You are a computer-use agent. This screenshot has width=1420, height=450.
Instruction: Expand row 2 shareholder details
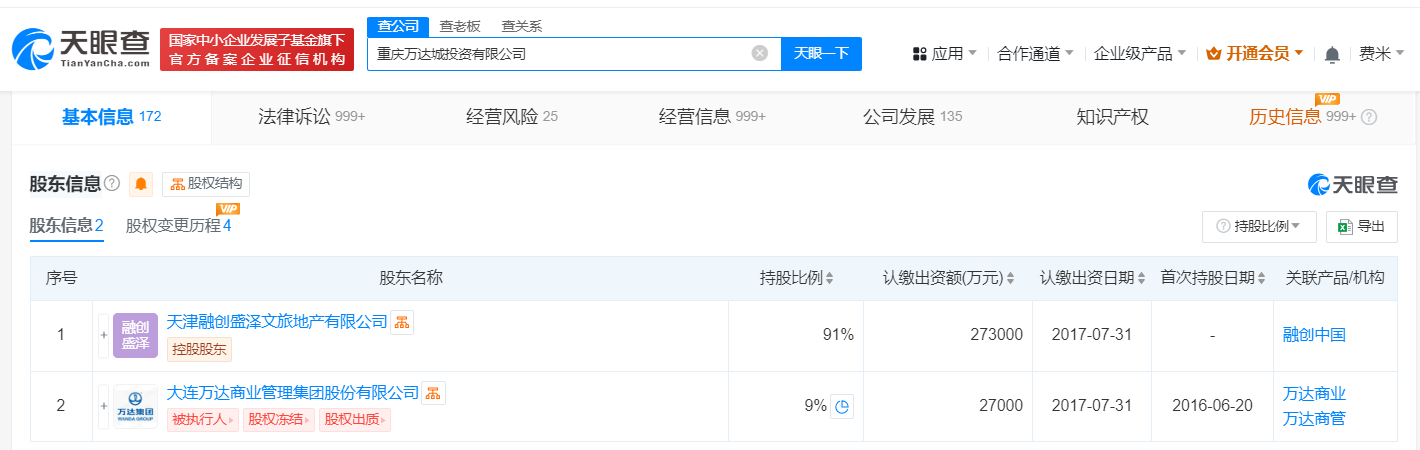pyautogui.click(x=103, y=406)
